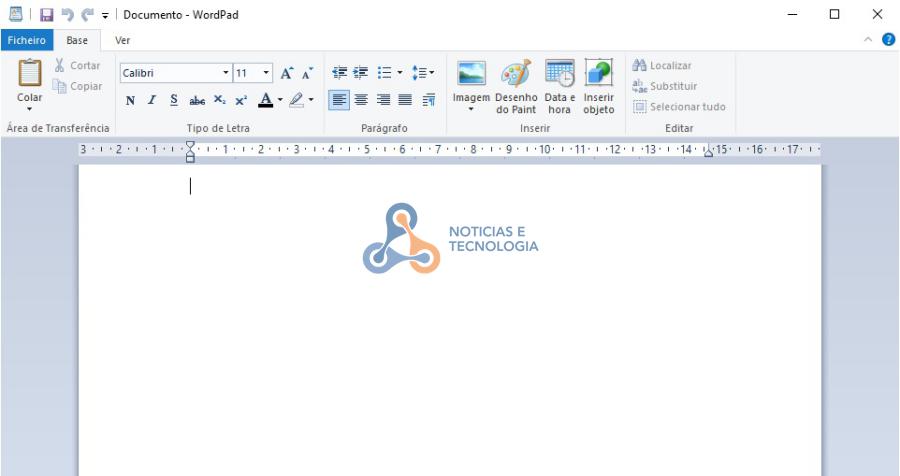Click the WordPad application icon in title bar
This screenshot has width=900, height=476.
[15, 14]
